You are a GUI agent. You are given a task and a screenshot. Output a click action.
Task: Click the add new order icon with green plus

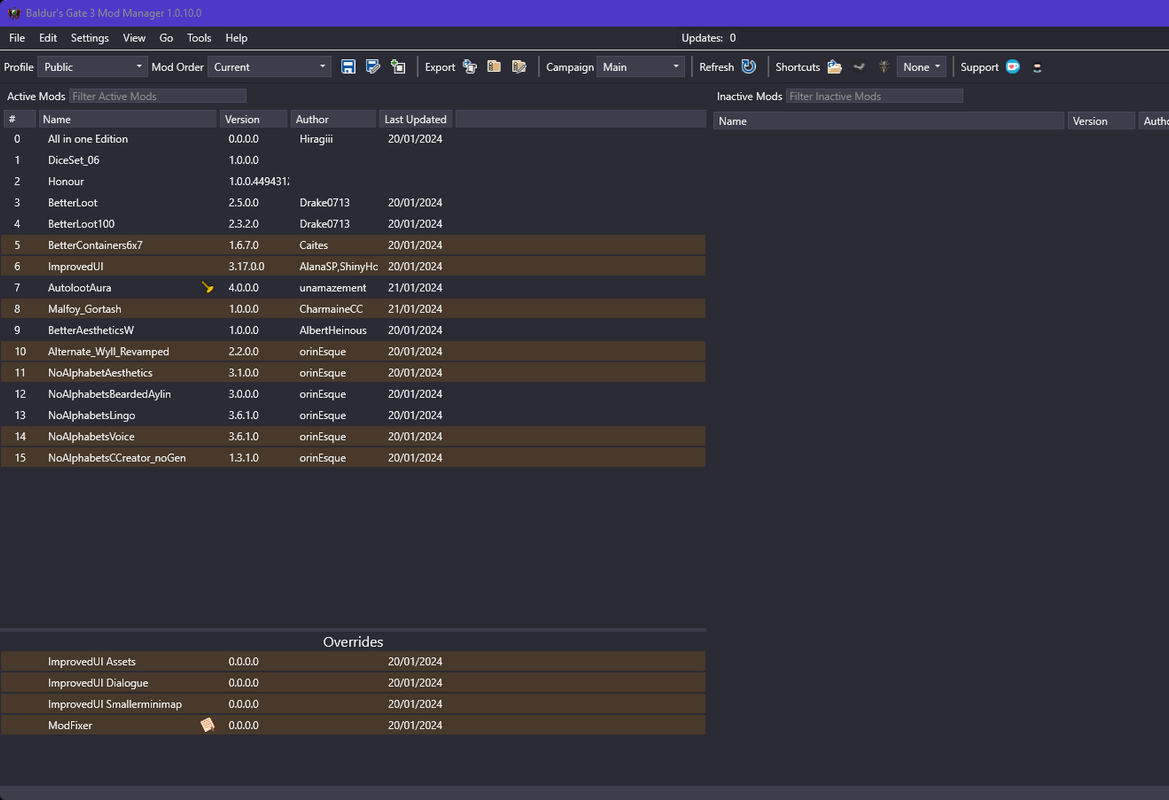coord(398,67)
